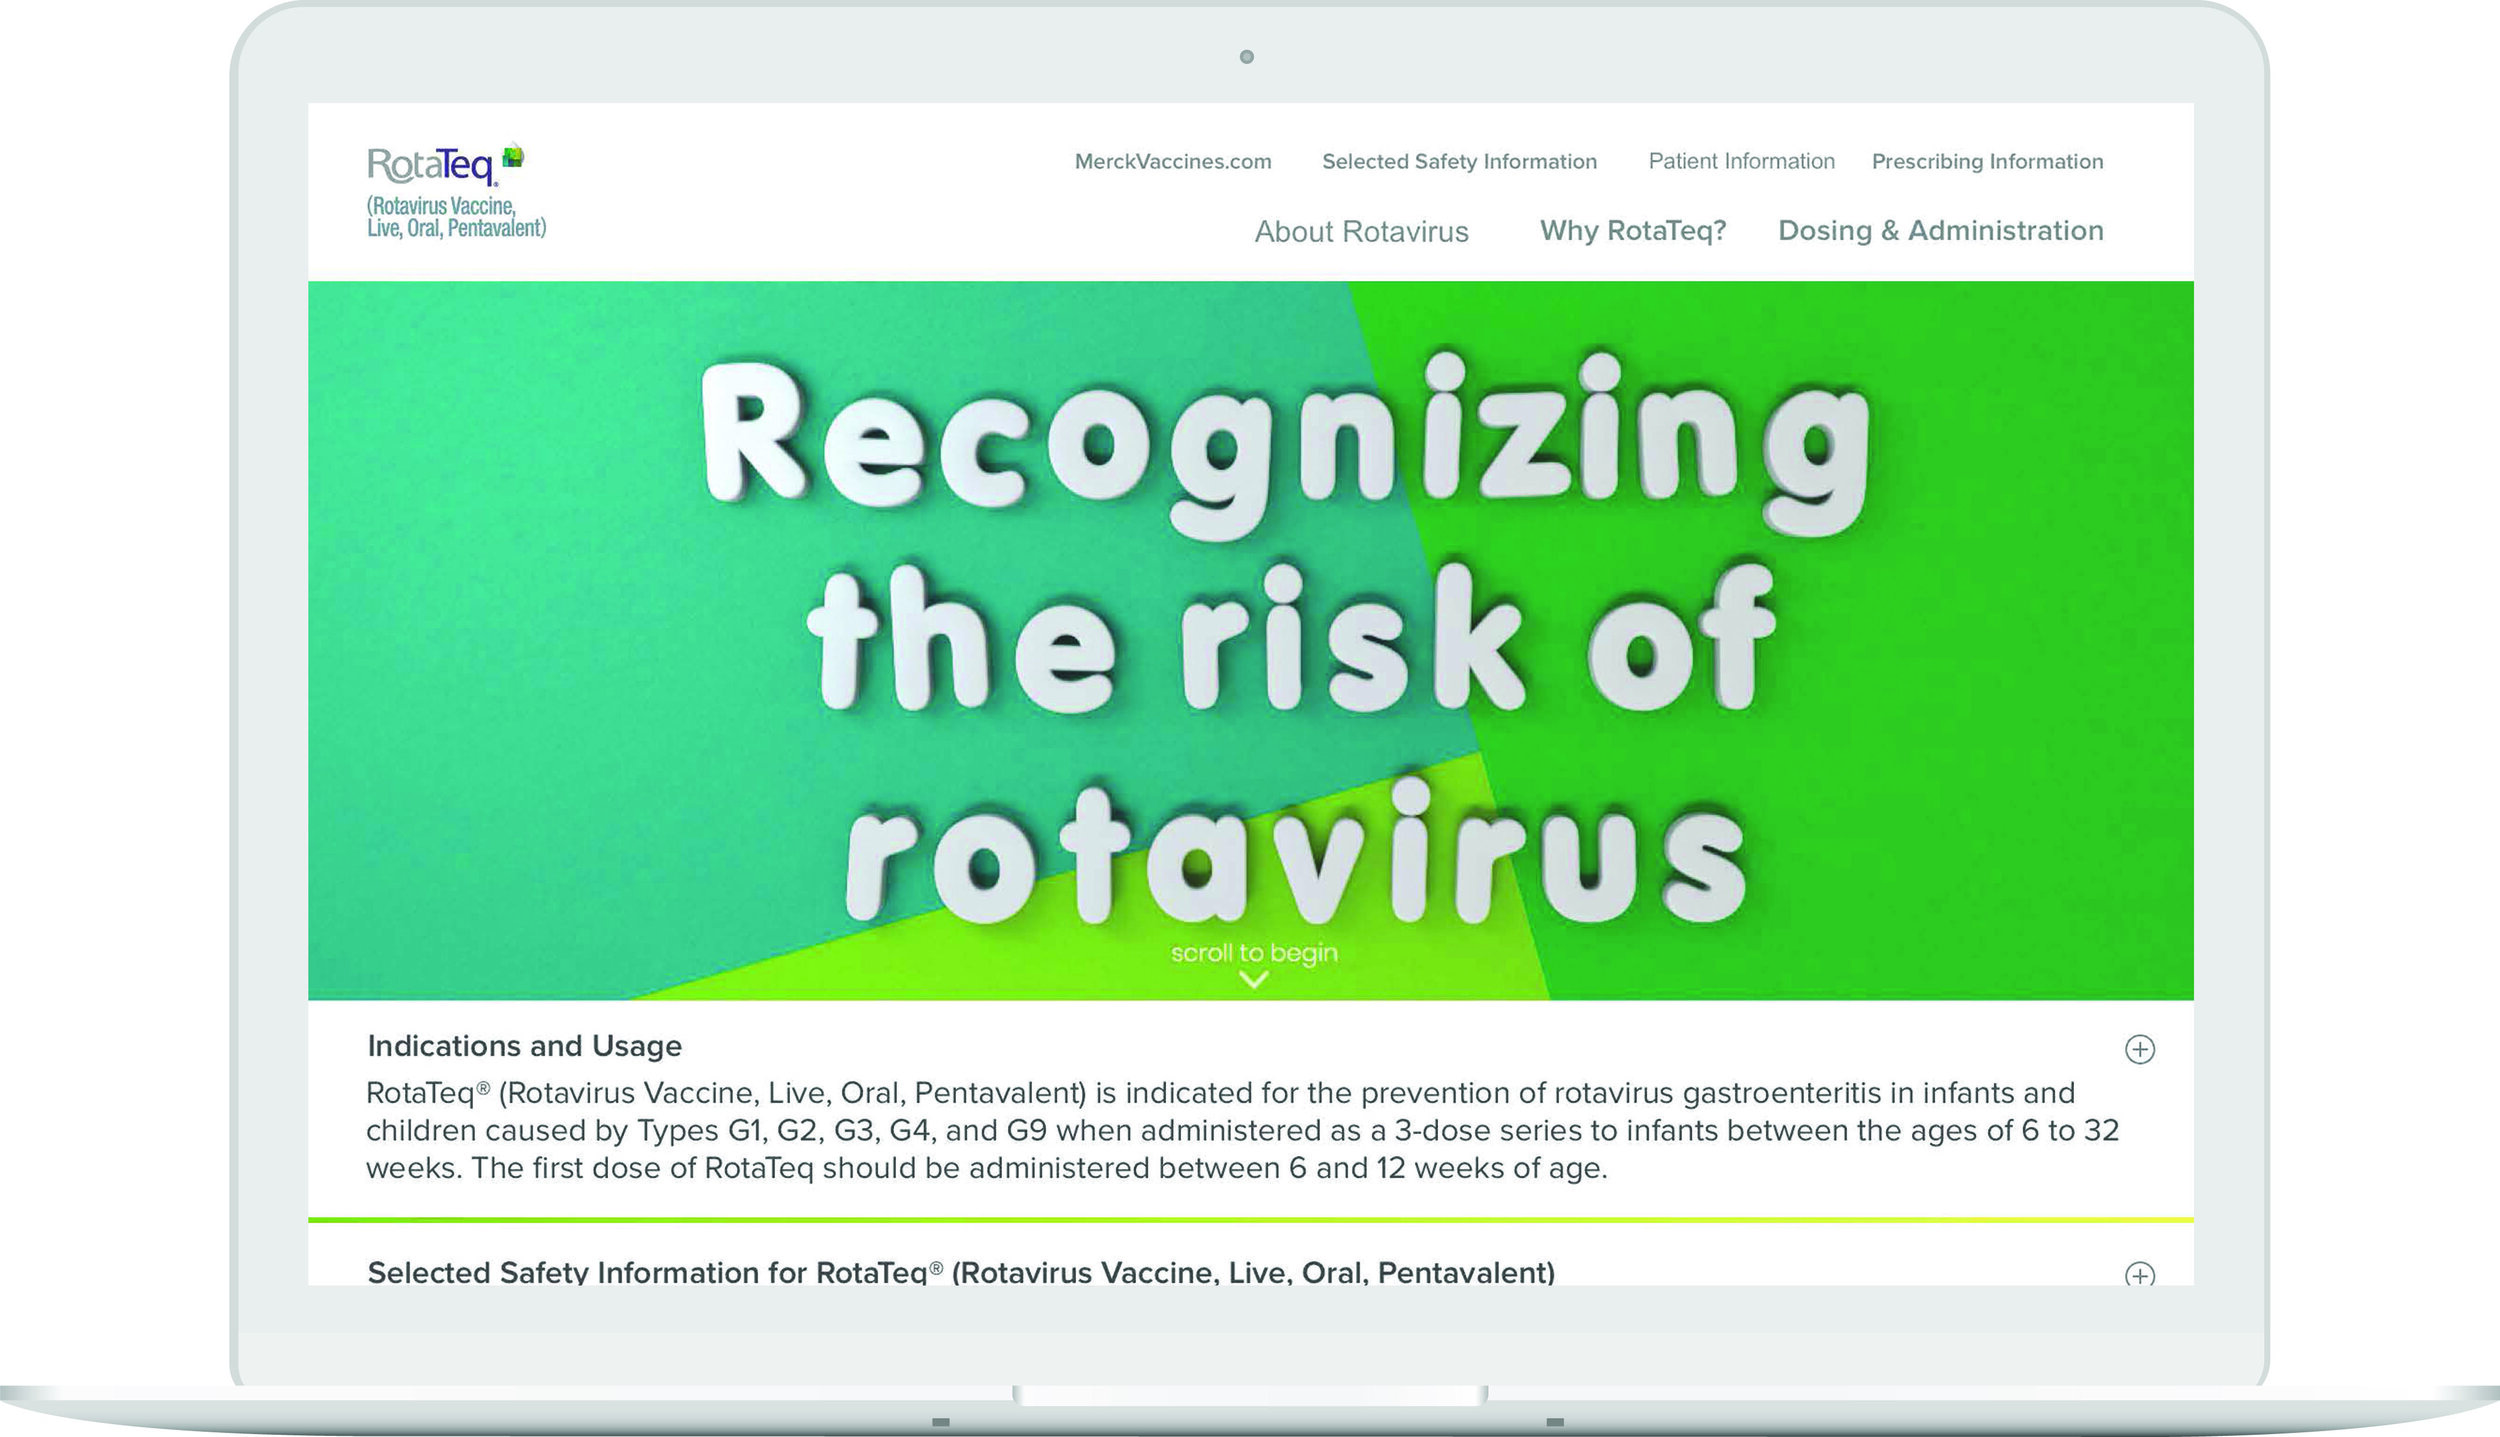The image size is (2500, 1437).
Task: Open the Prescribing Information link
Action: tap(1987, 162)
